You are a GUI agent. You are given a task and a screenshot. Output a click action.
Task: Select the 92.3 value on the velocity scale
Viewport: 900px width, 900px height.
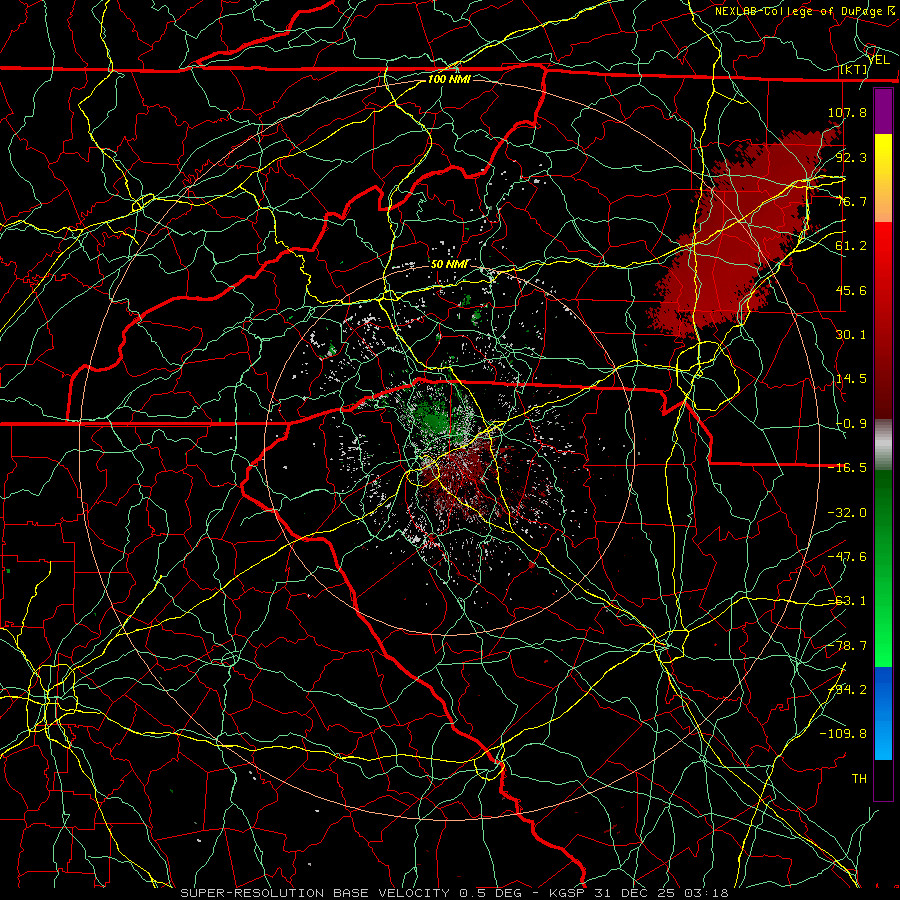tap(851, 157)
